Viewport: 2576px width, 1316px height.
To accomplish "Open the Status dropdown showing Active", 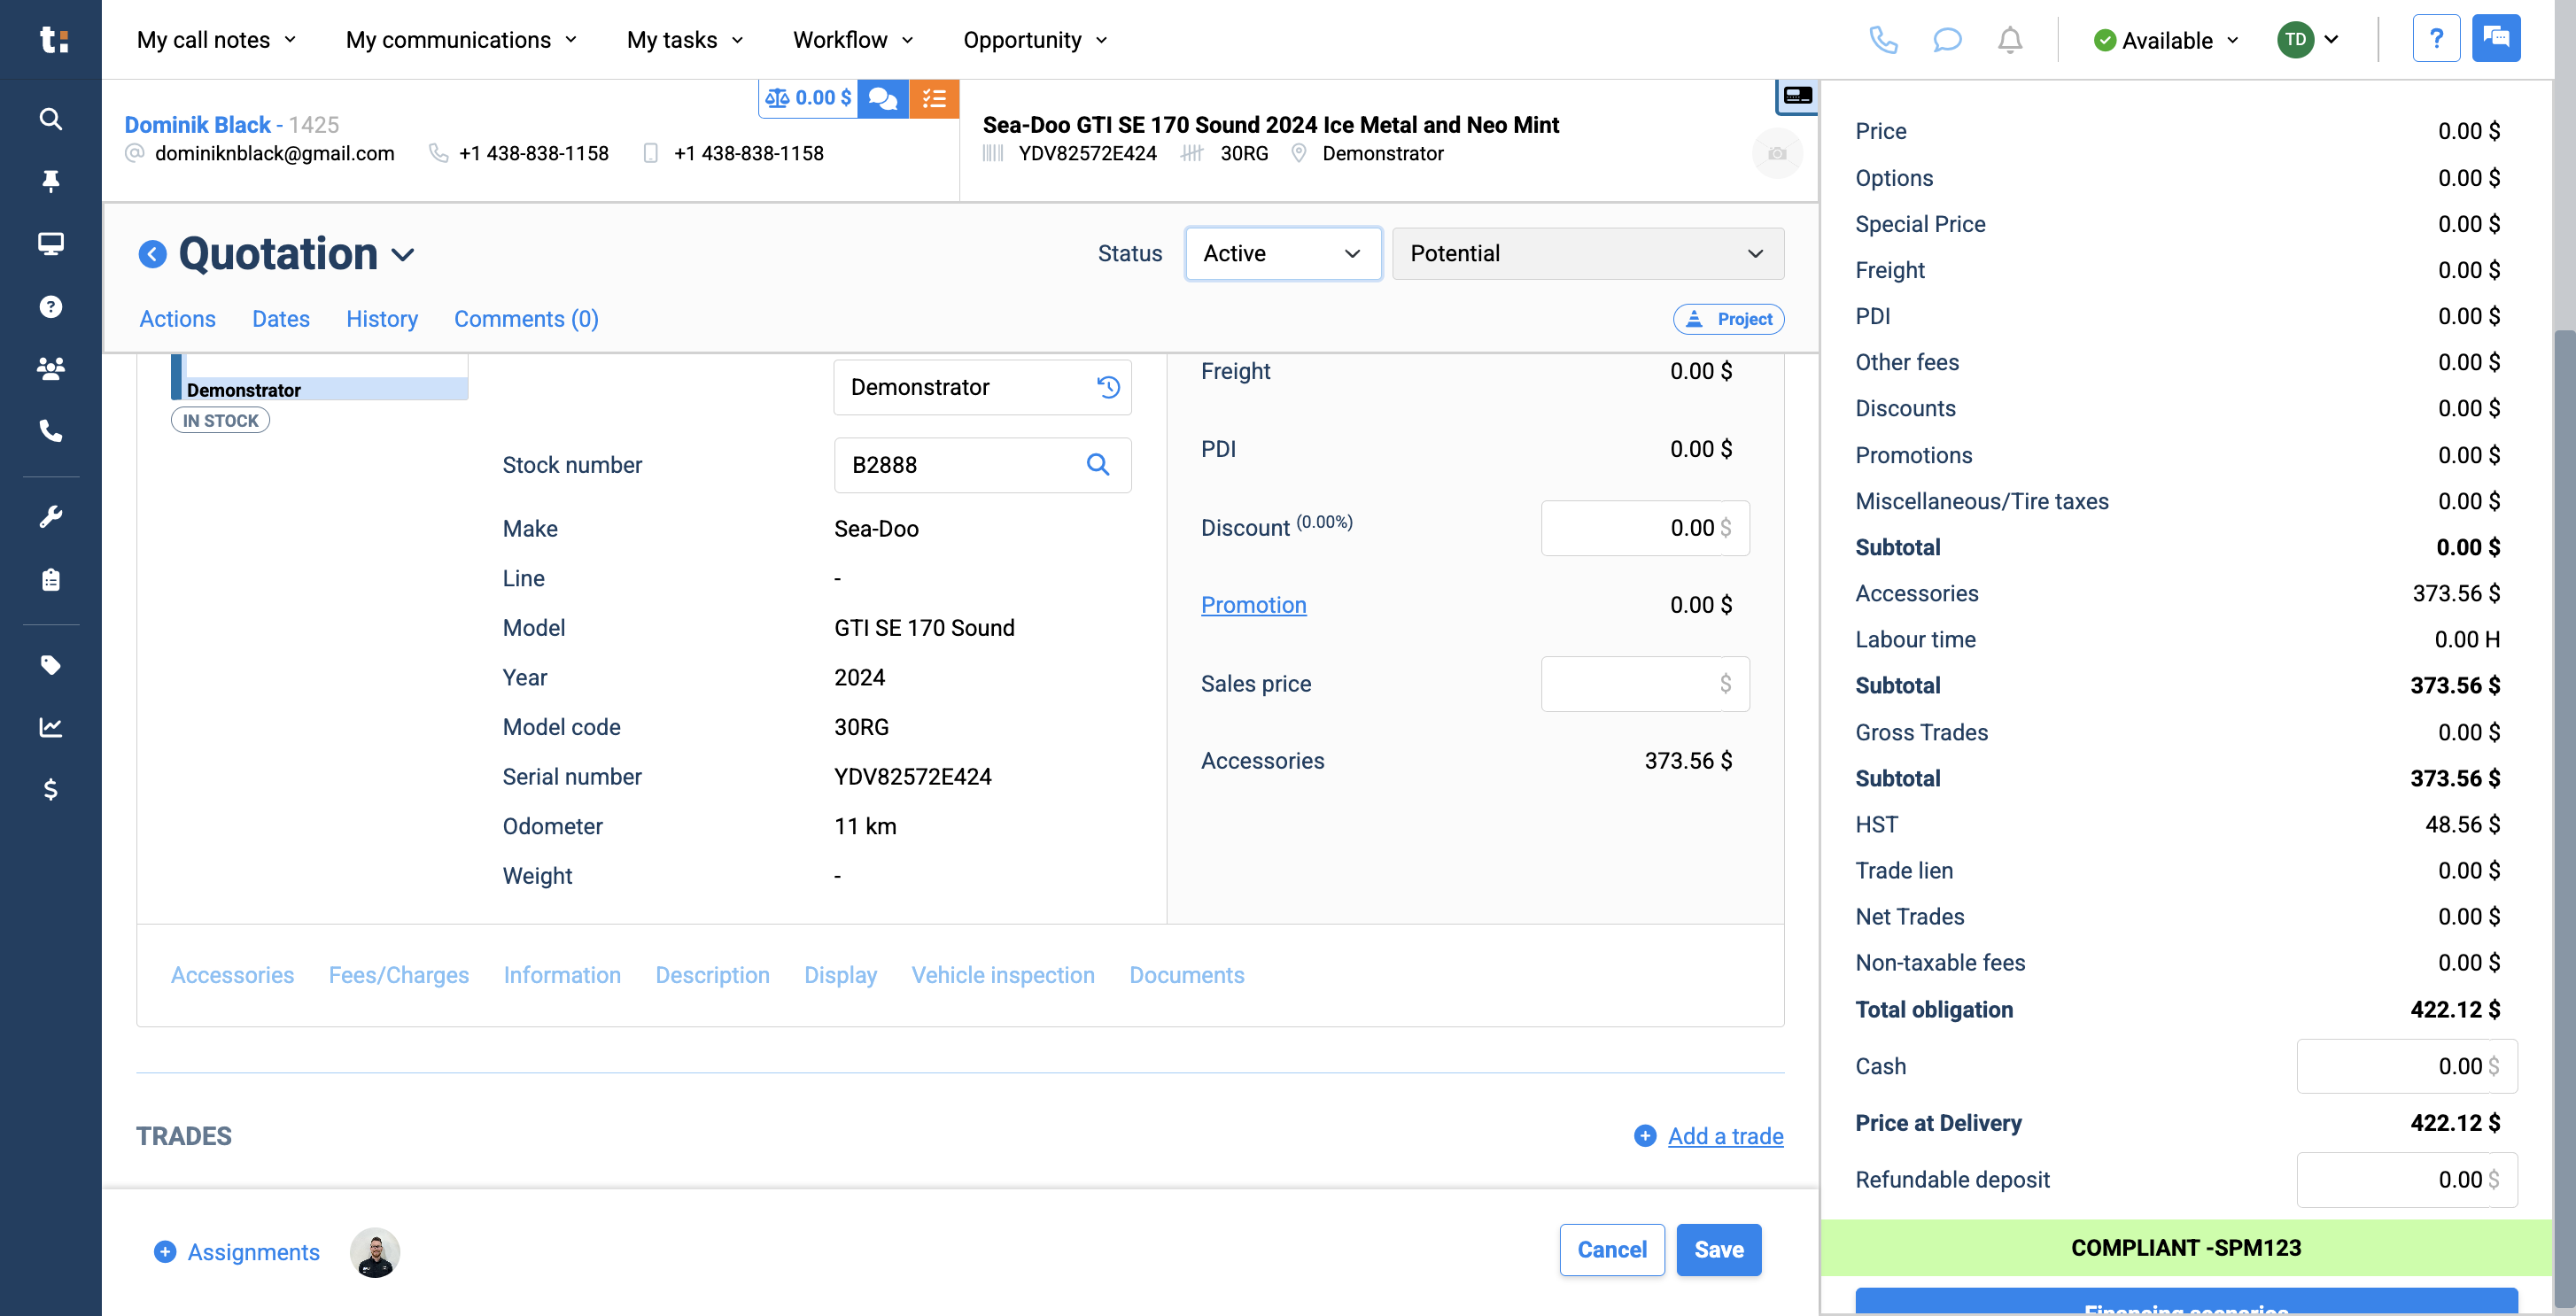I will click(1283, 253).
